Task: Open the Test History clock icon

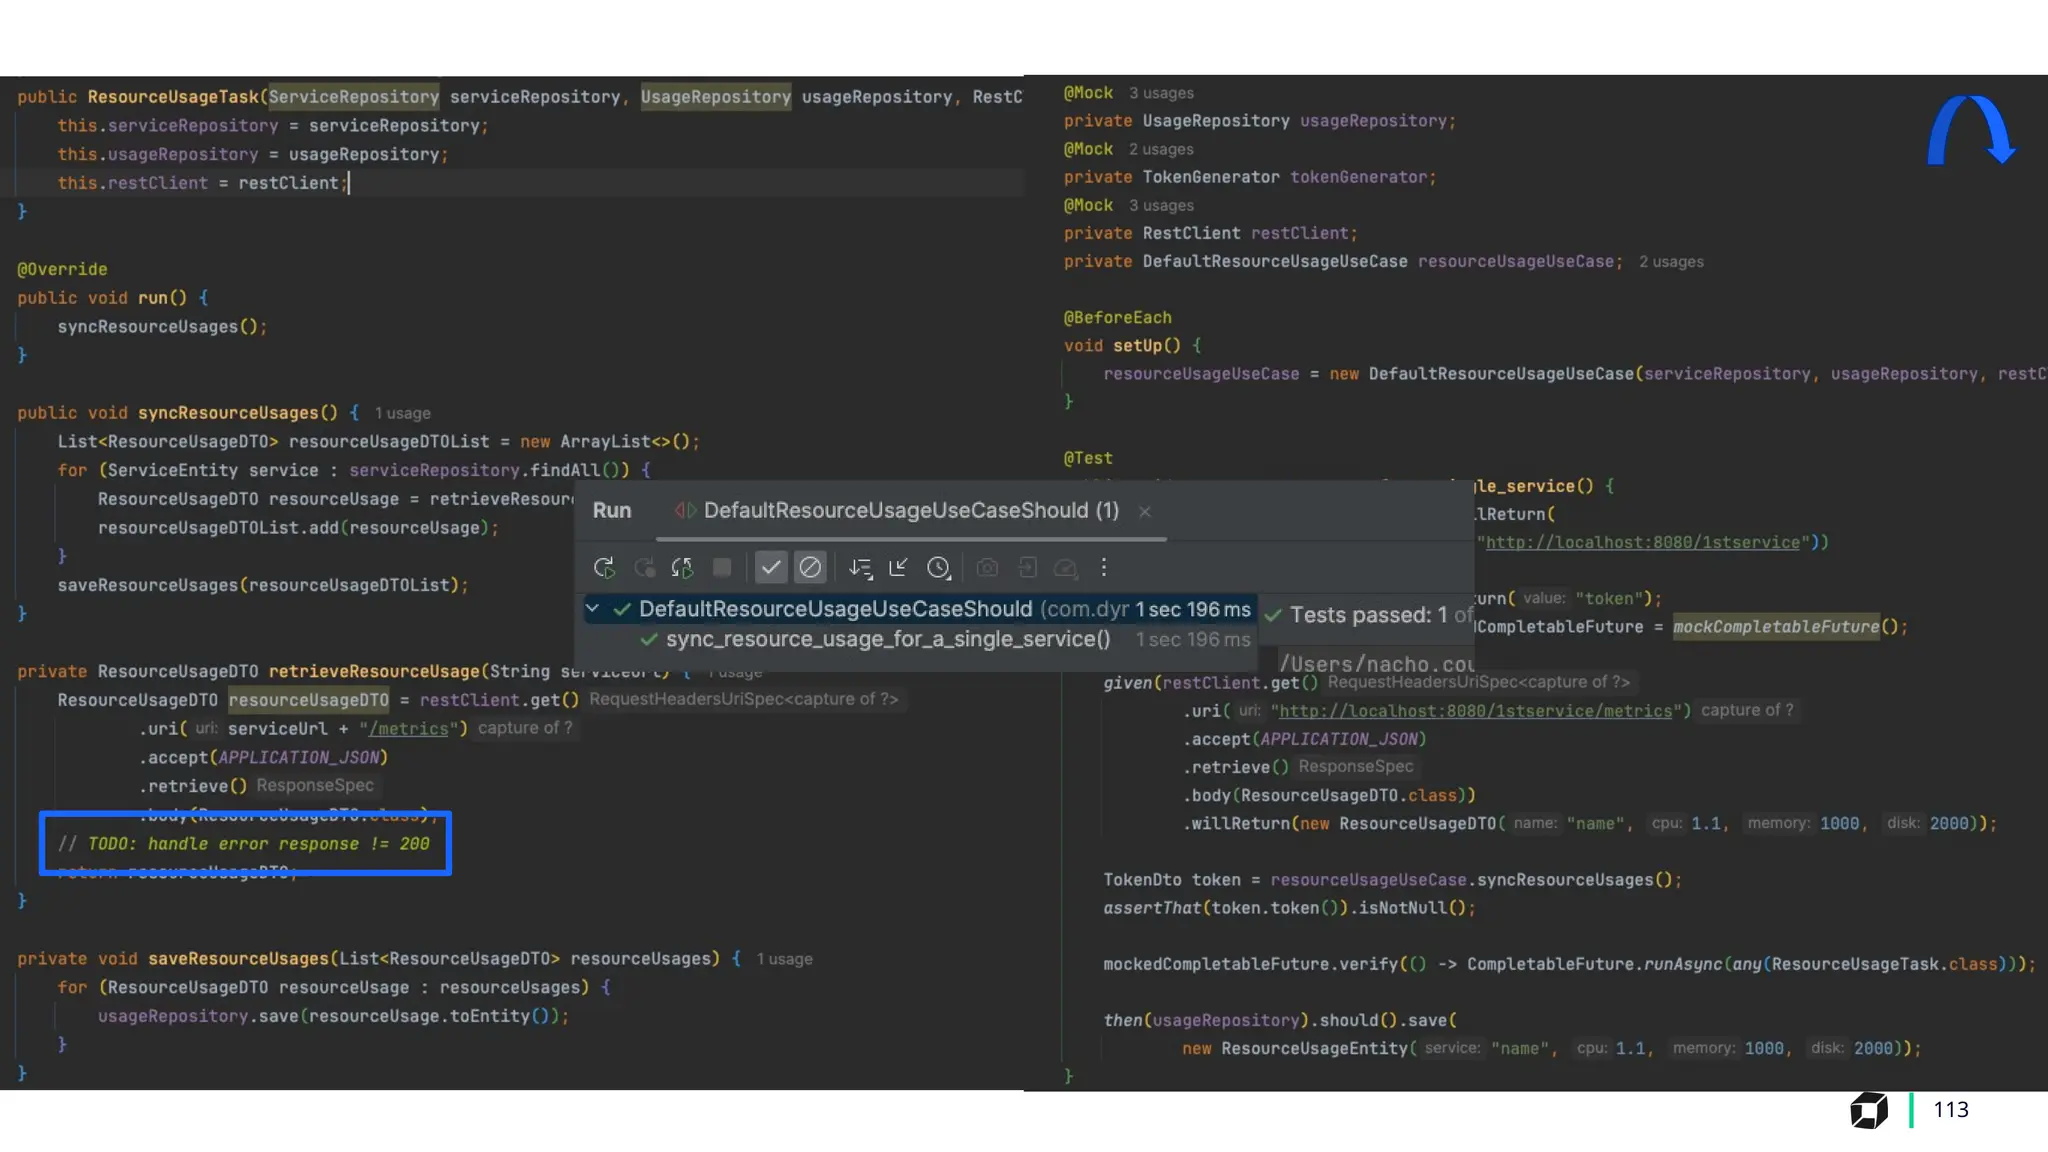Action: pos(938,568)
